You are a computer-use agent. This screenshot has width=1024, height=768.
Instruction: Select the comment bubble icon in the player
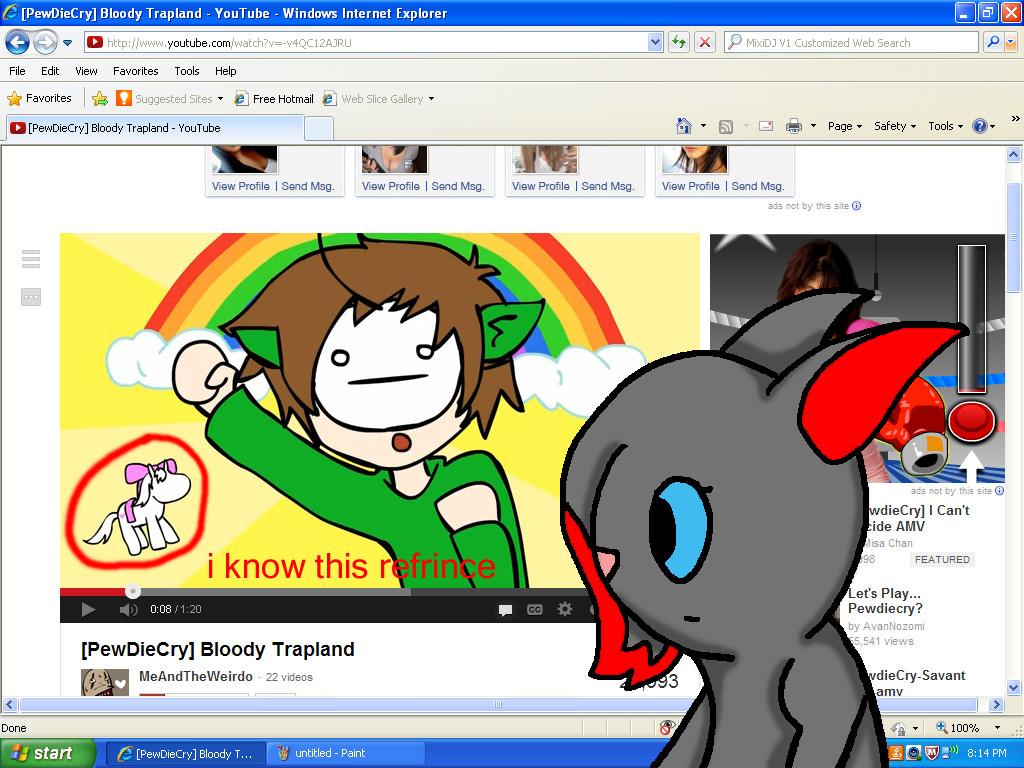tap(506, 609)
